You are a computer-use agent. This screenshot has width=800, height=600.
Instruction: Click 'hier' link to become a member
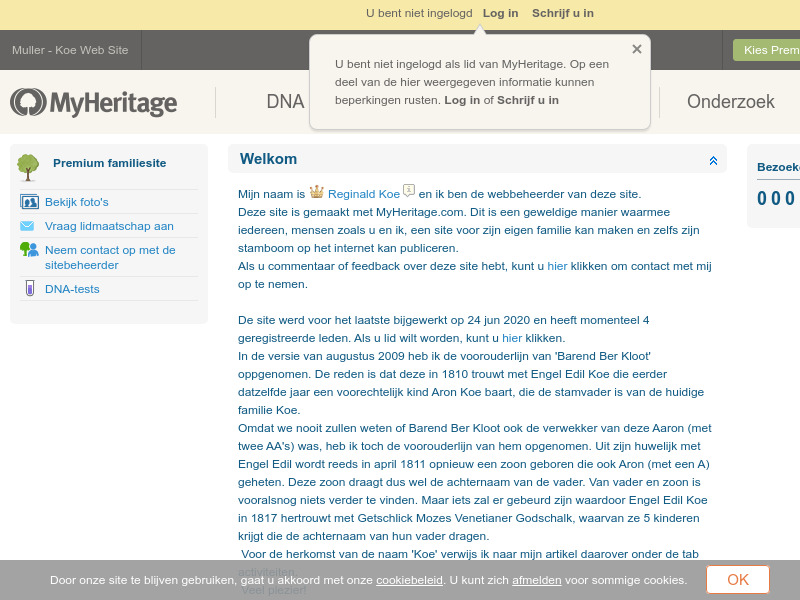click(x=512, y=338)
